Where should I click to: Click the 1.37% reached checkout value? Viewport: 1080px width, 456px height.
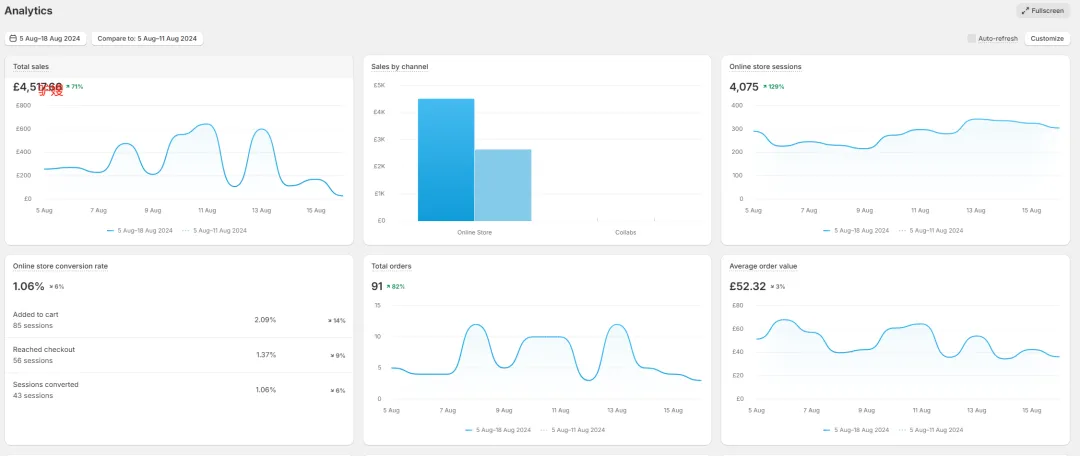coord(266,355)
